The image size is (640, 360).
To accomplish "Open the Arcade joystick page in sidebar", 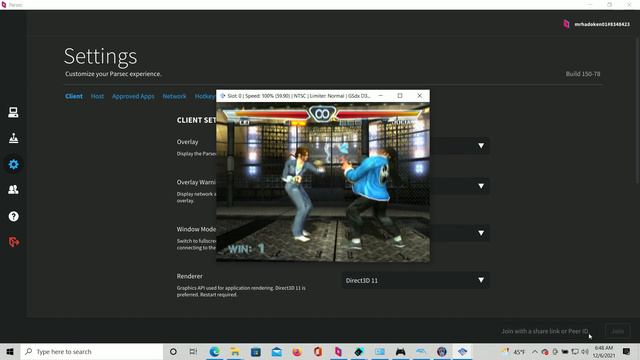I will (x=13, y=138).
